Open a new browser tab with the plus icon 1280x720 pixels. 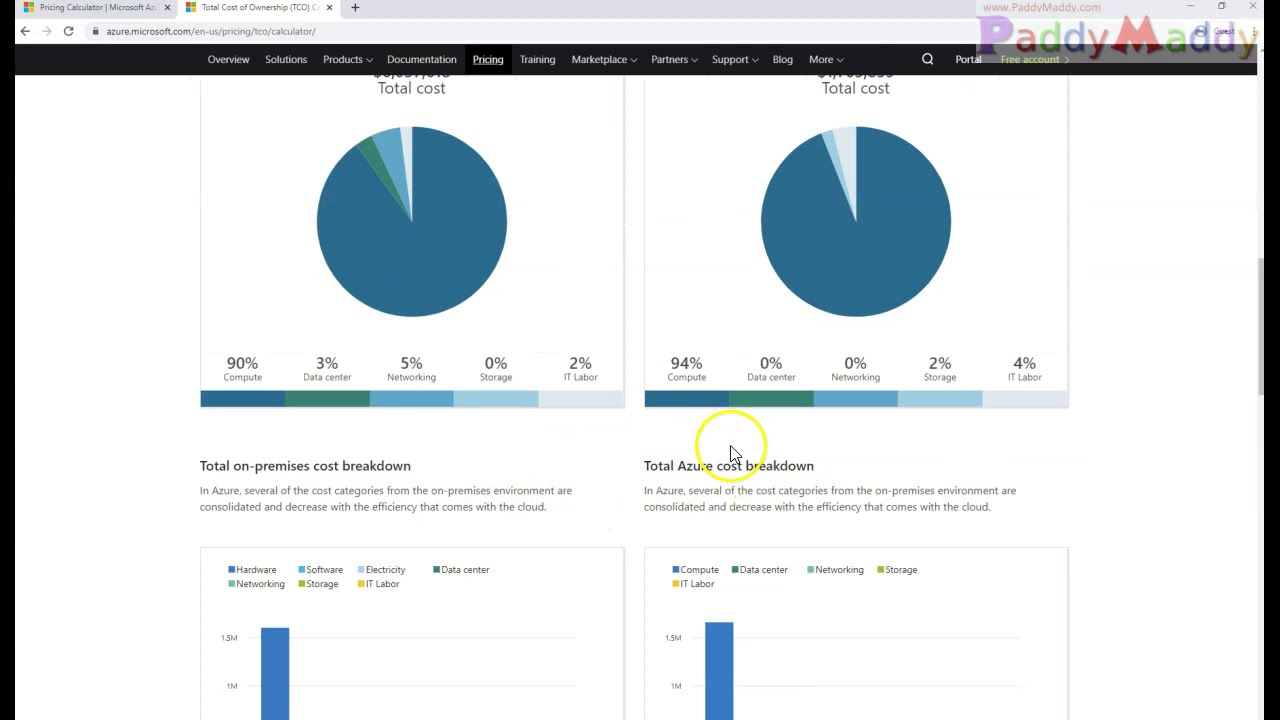pyautogui.click(x=355, y=7)
